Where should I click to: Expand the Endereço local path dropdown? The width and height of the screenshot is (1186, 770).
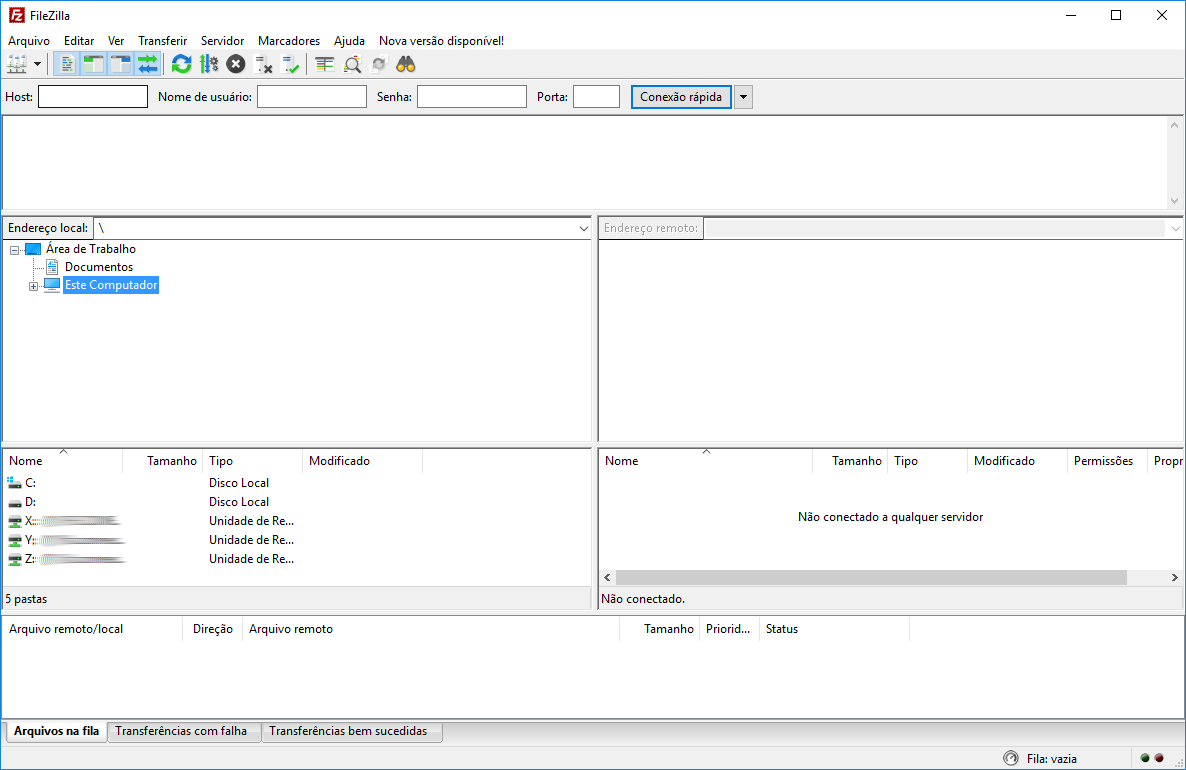point(583,228)
